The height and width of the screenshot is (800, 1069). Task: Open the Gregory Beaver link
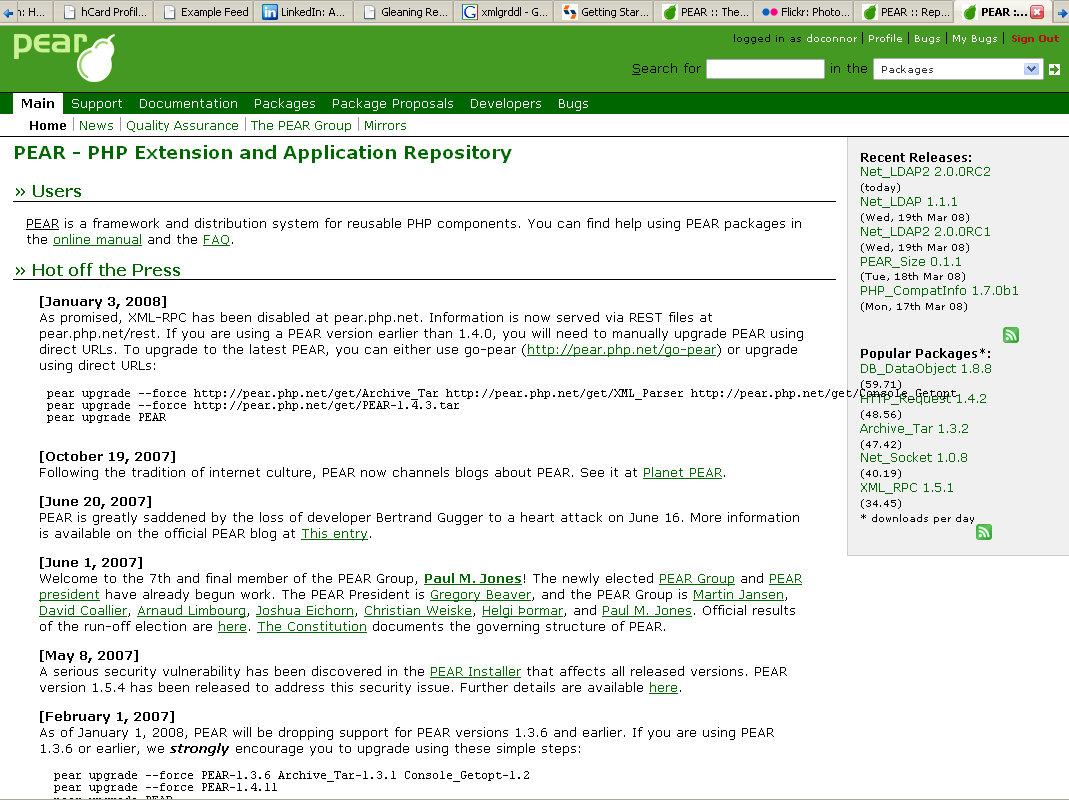tap(480, 595)
